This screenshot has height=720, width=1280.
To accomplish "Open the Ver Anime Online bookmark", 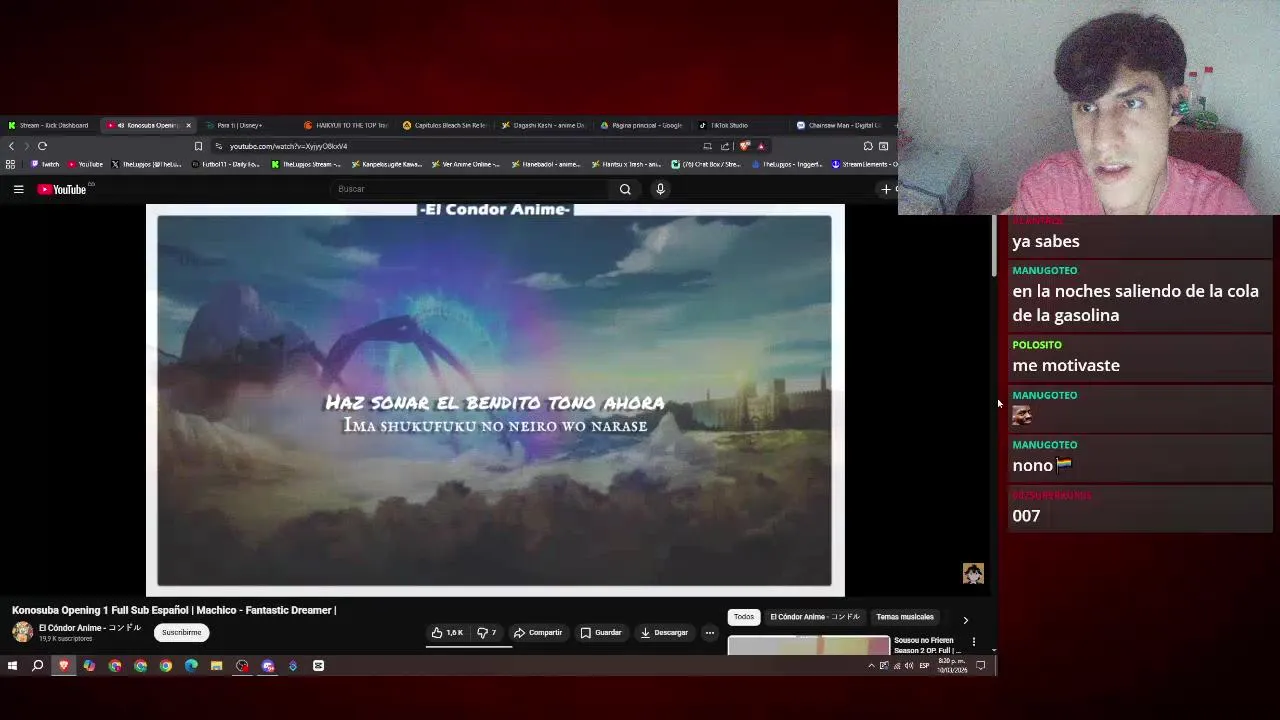I will coord(466,164).
